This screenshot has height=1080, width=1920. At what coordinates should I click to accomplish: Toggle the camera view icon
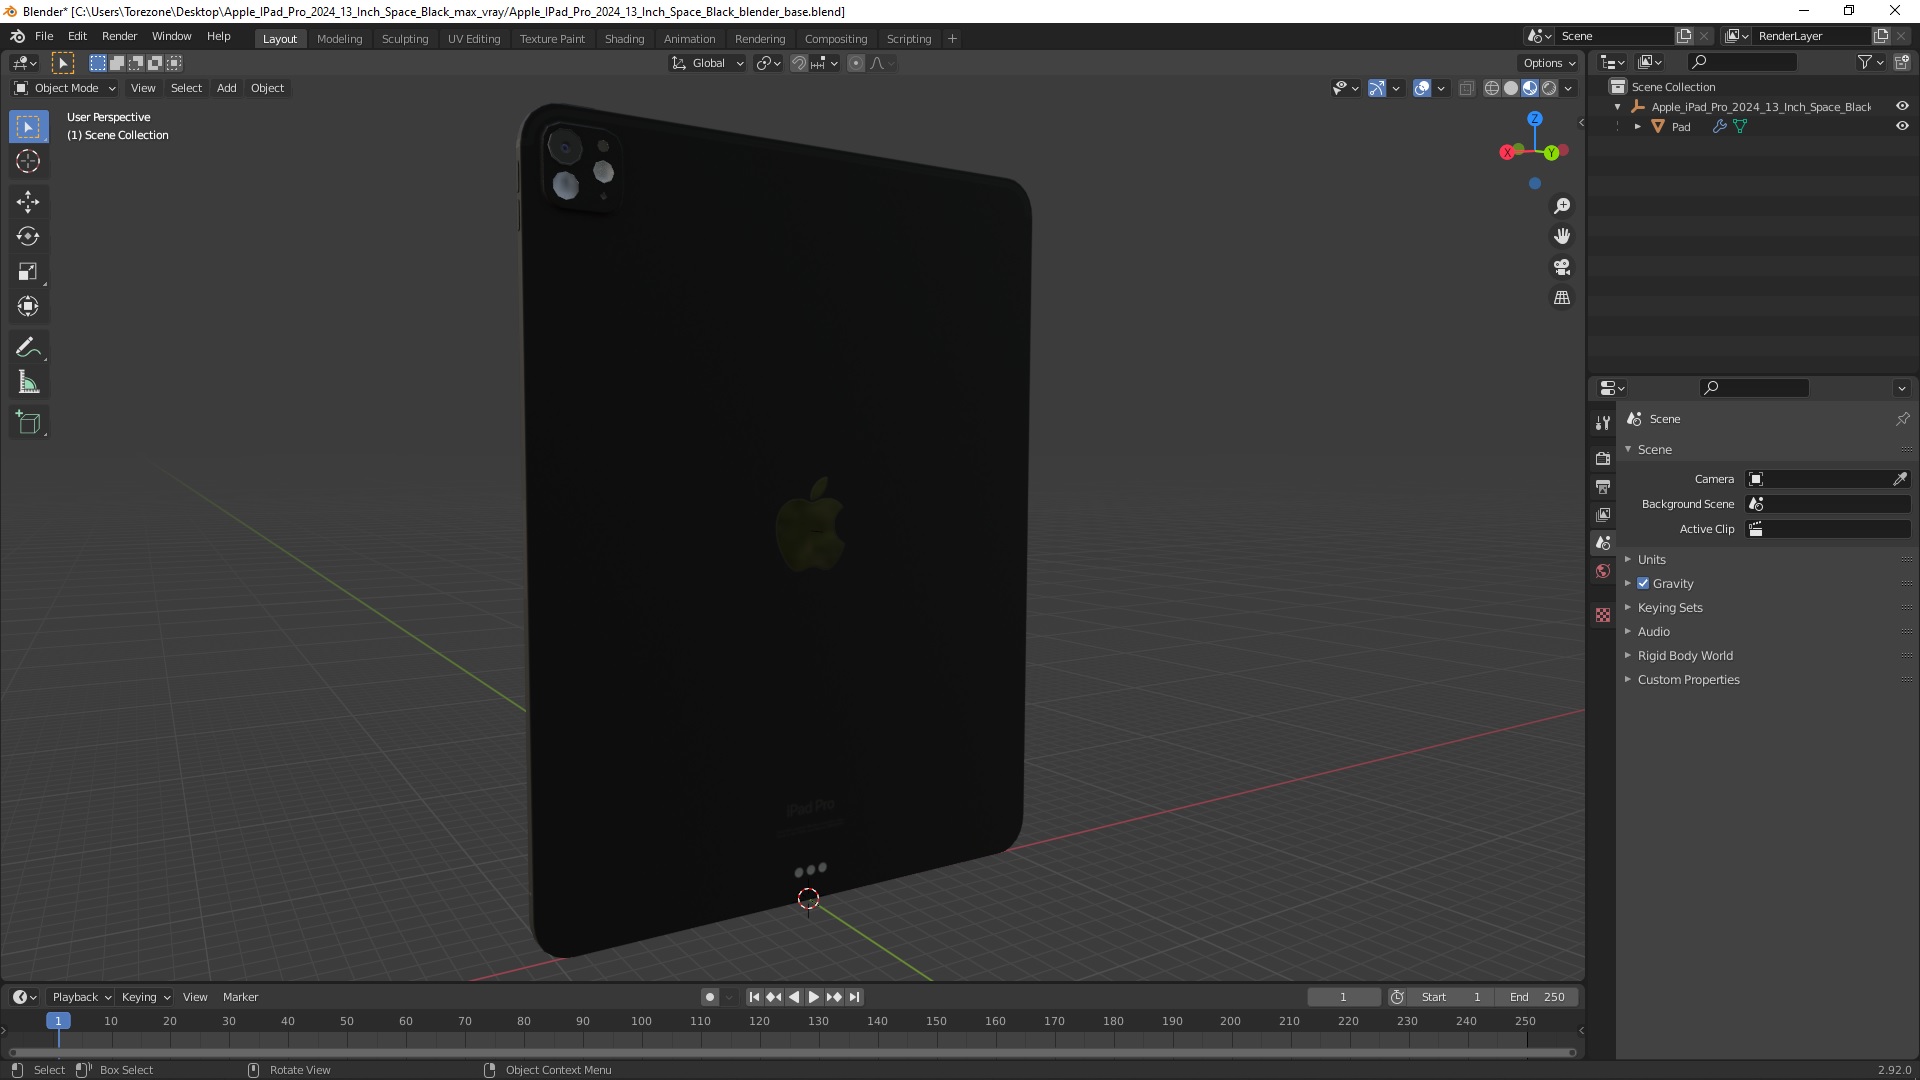coord(1562,267)
